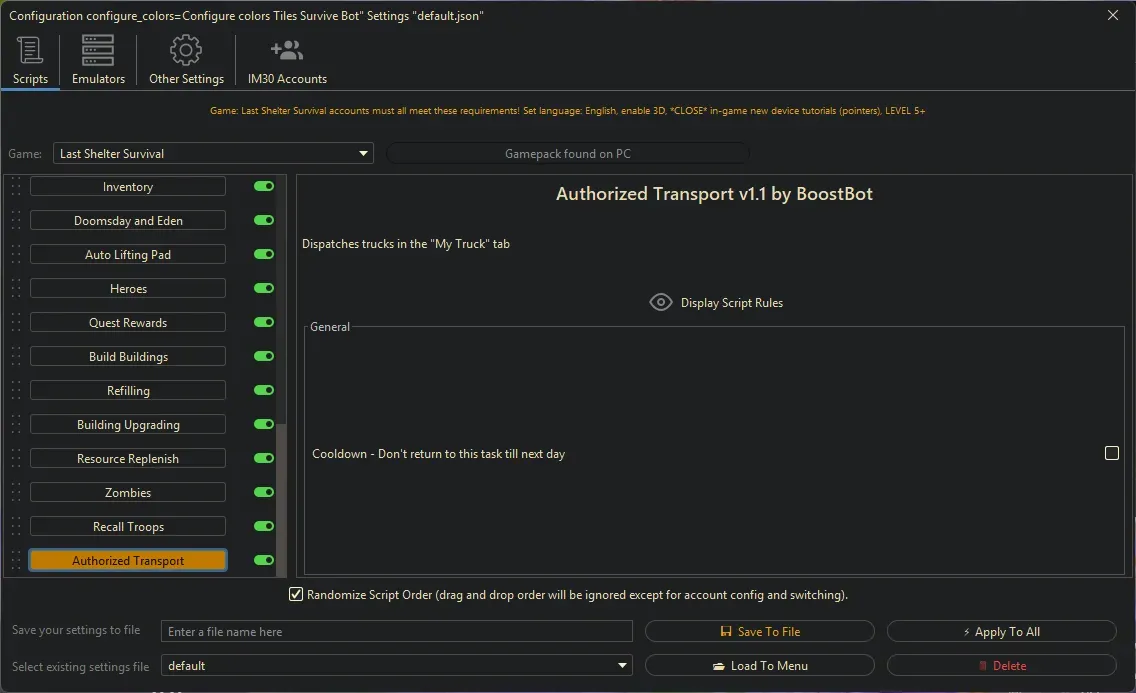Toggle the Authorized Transport switch
The height and width of the screenshot is (693, 1136).
264,560
